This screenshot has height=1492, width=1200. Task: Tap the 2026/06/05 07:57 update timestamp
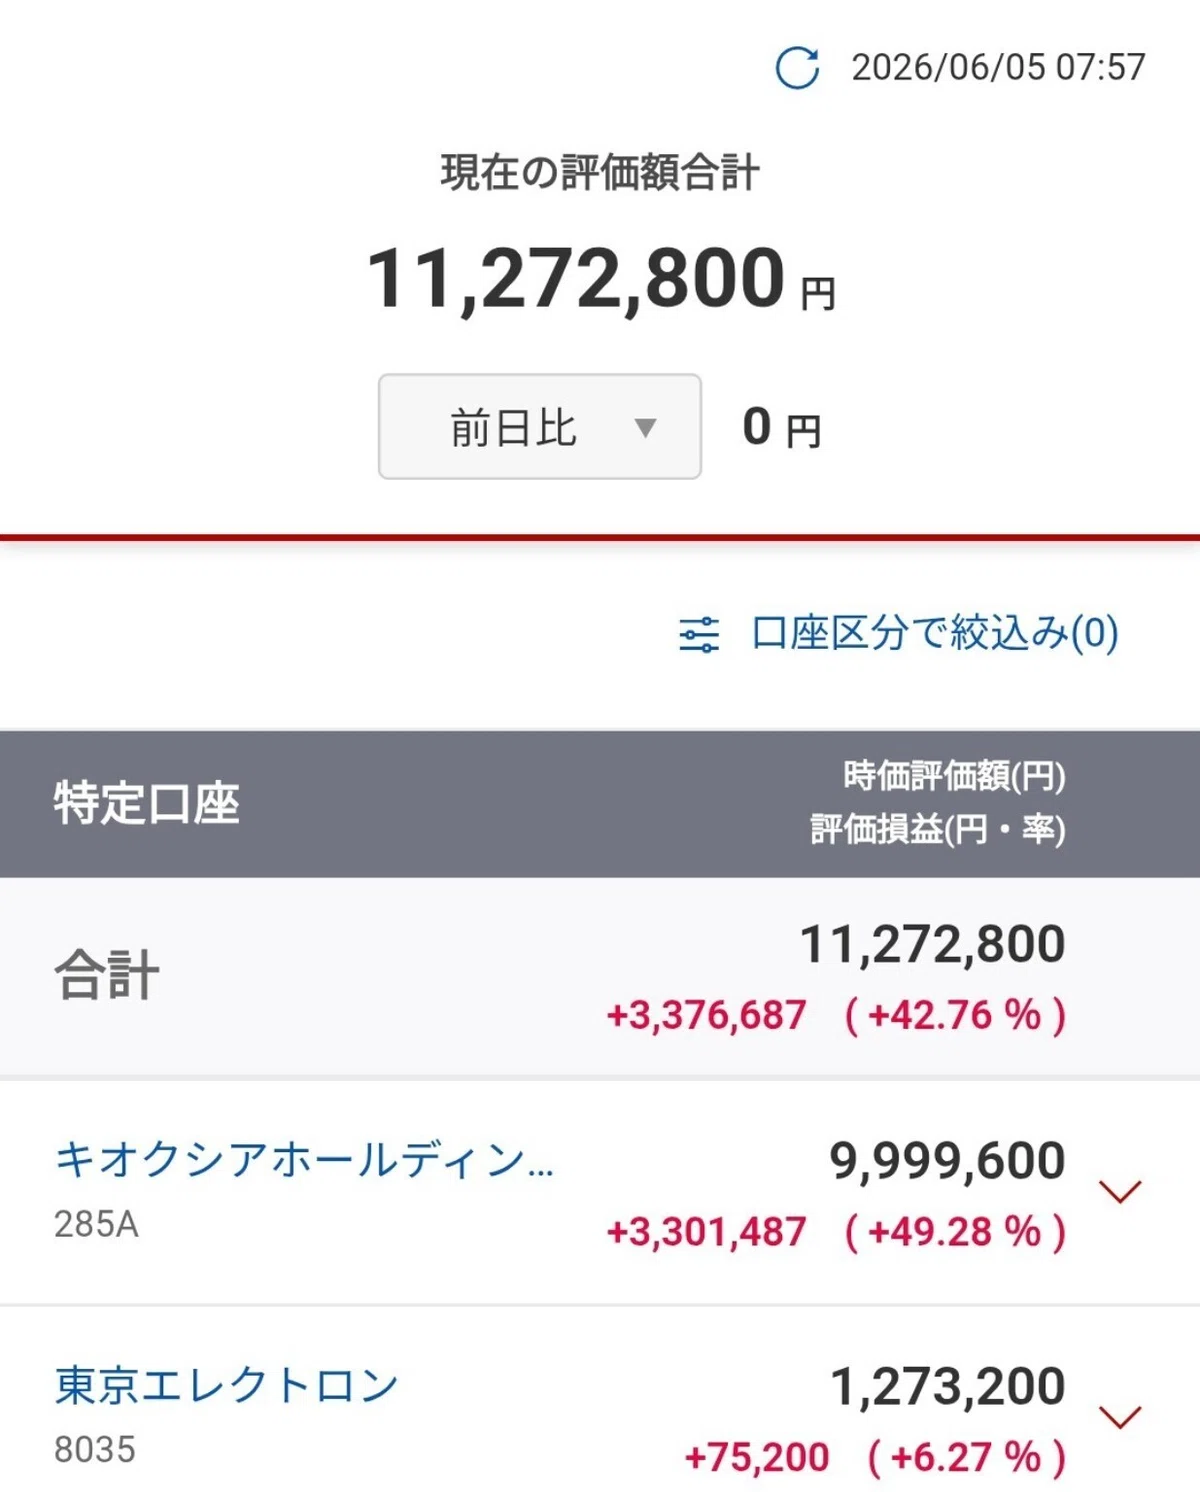(998, 68)
